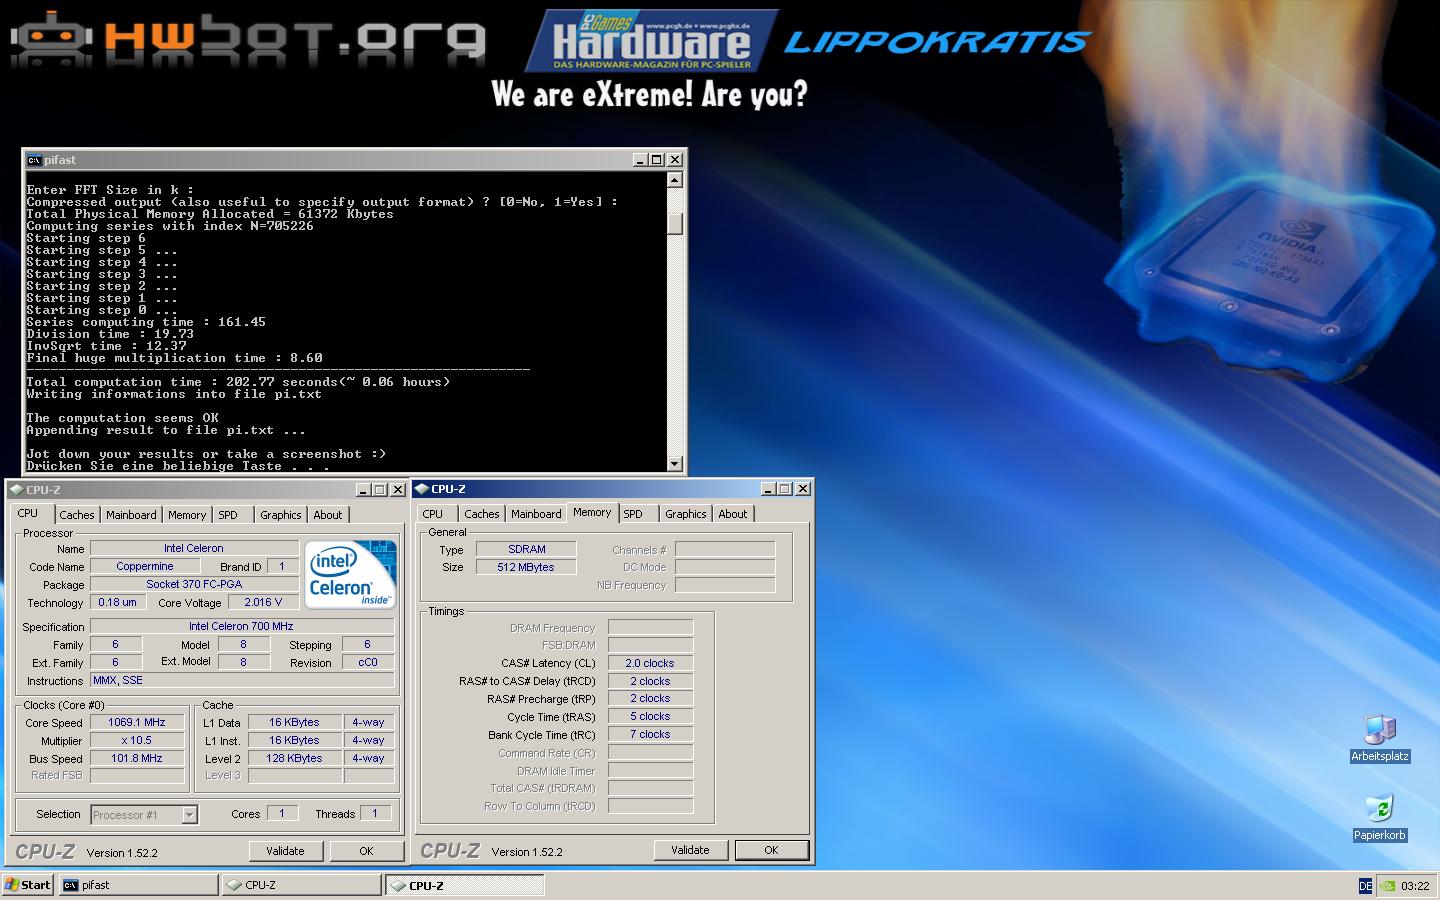Click Package field Socket 370 FC-PGA
The image size is (1440, 900).
tap(194, 584)
